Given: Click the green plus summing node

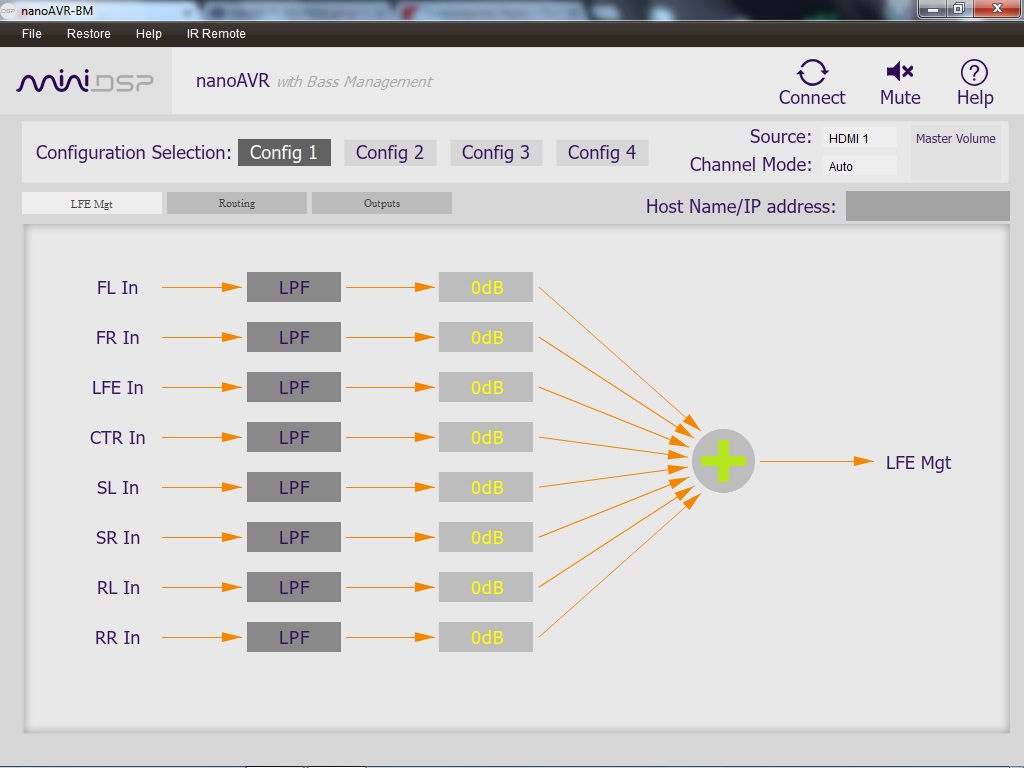Looking at the screenshot, I should 723,461.
